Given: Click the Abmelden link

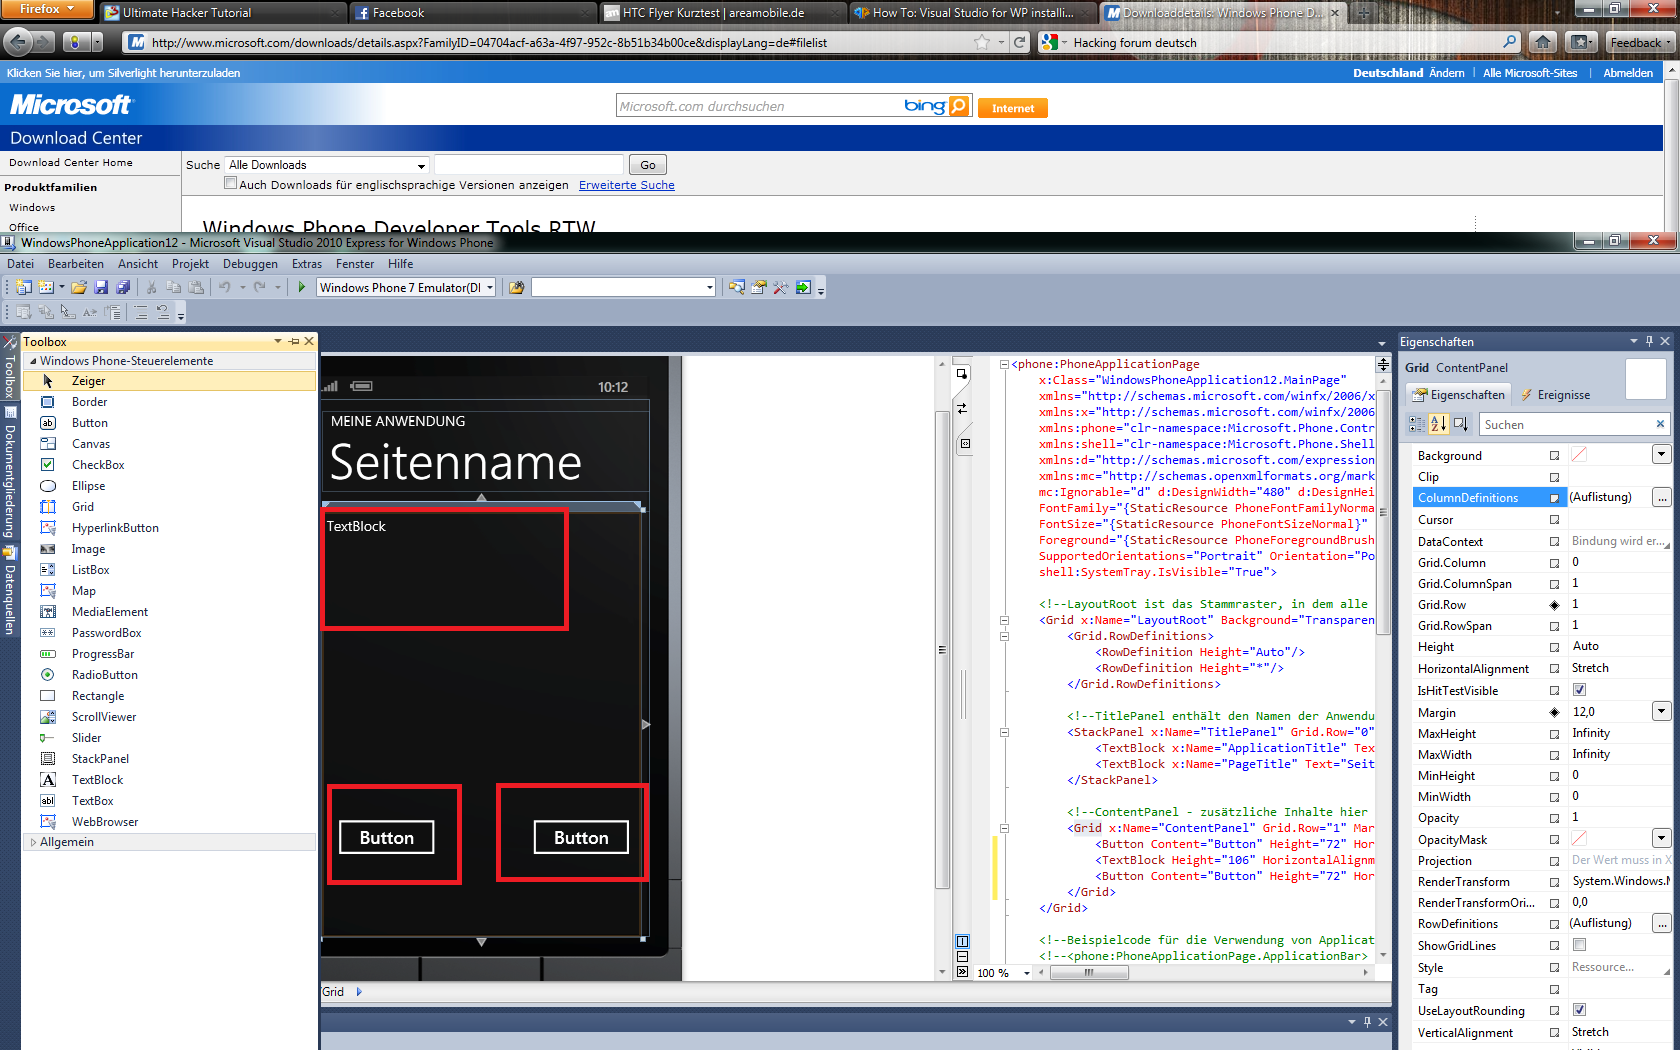Looking at the screenshot, I should 1628,73.
